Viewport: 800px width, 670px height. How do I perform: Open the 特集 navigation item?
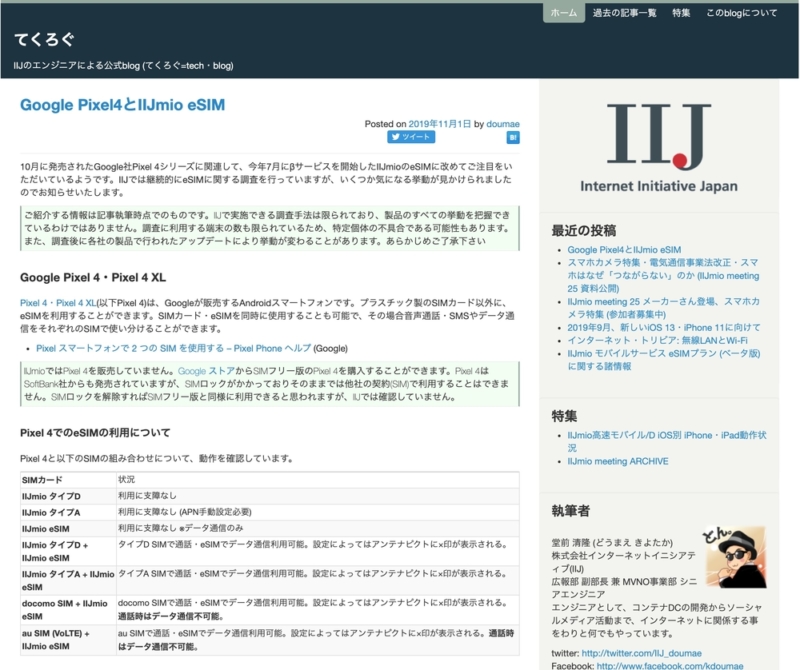681,13
